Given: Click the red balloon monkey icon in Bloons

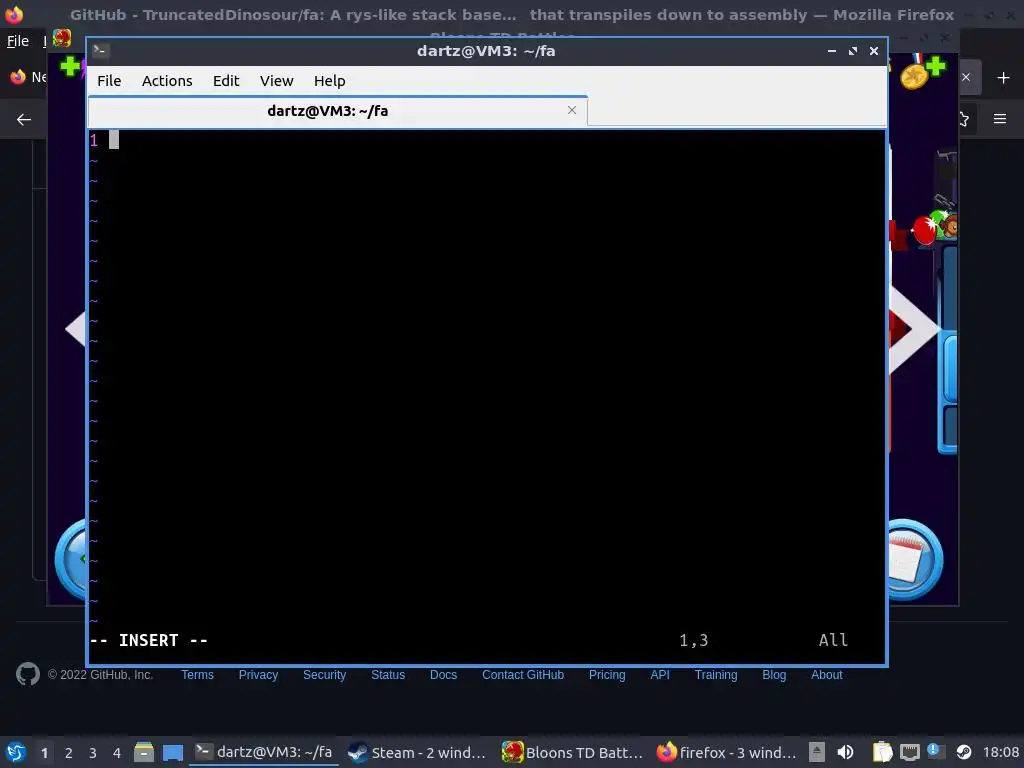Looking at the screenshot, I should (935, 229).
